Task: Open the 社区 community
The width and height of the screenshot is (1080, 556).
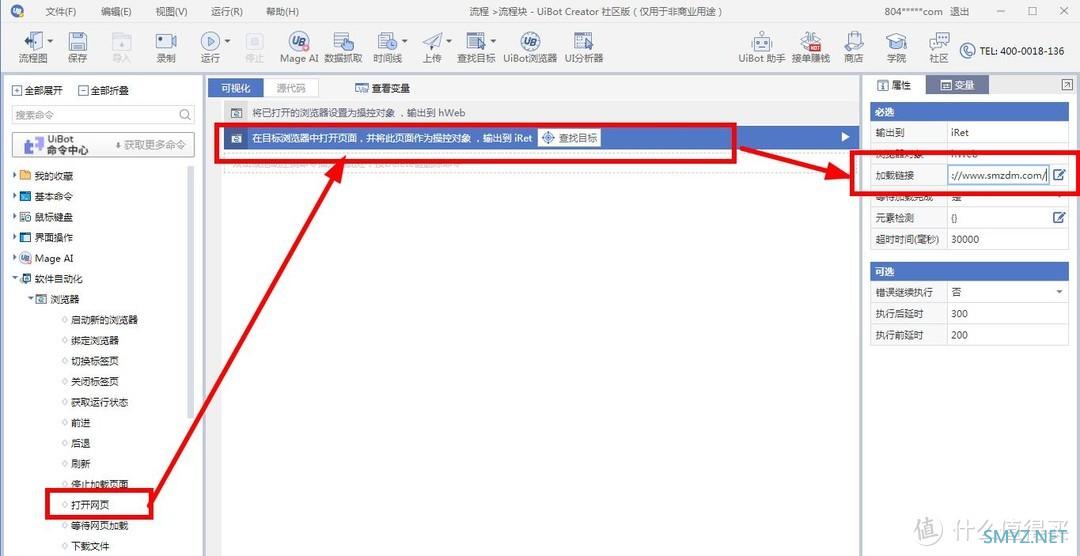Action: click(939, 48)
